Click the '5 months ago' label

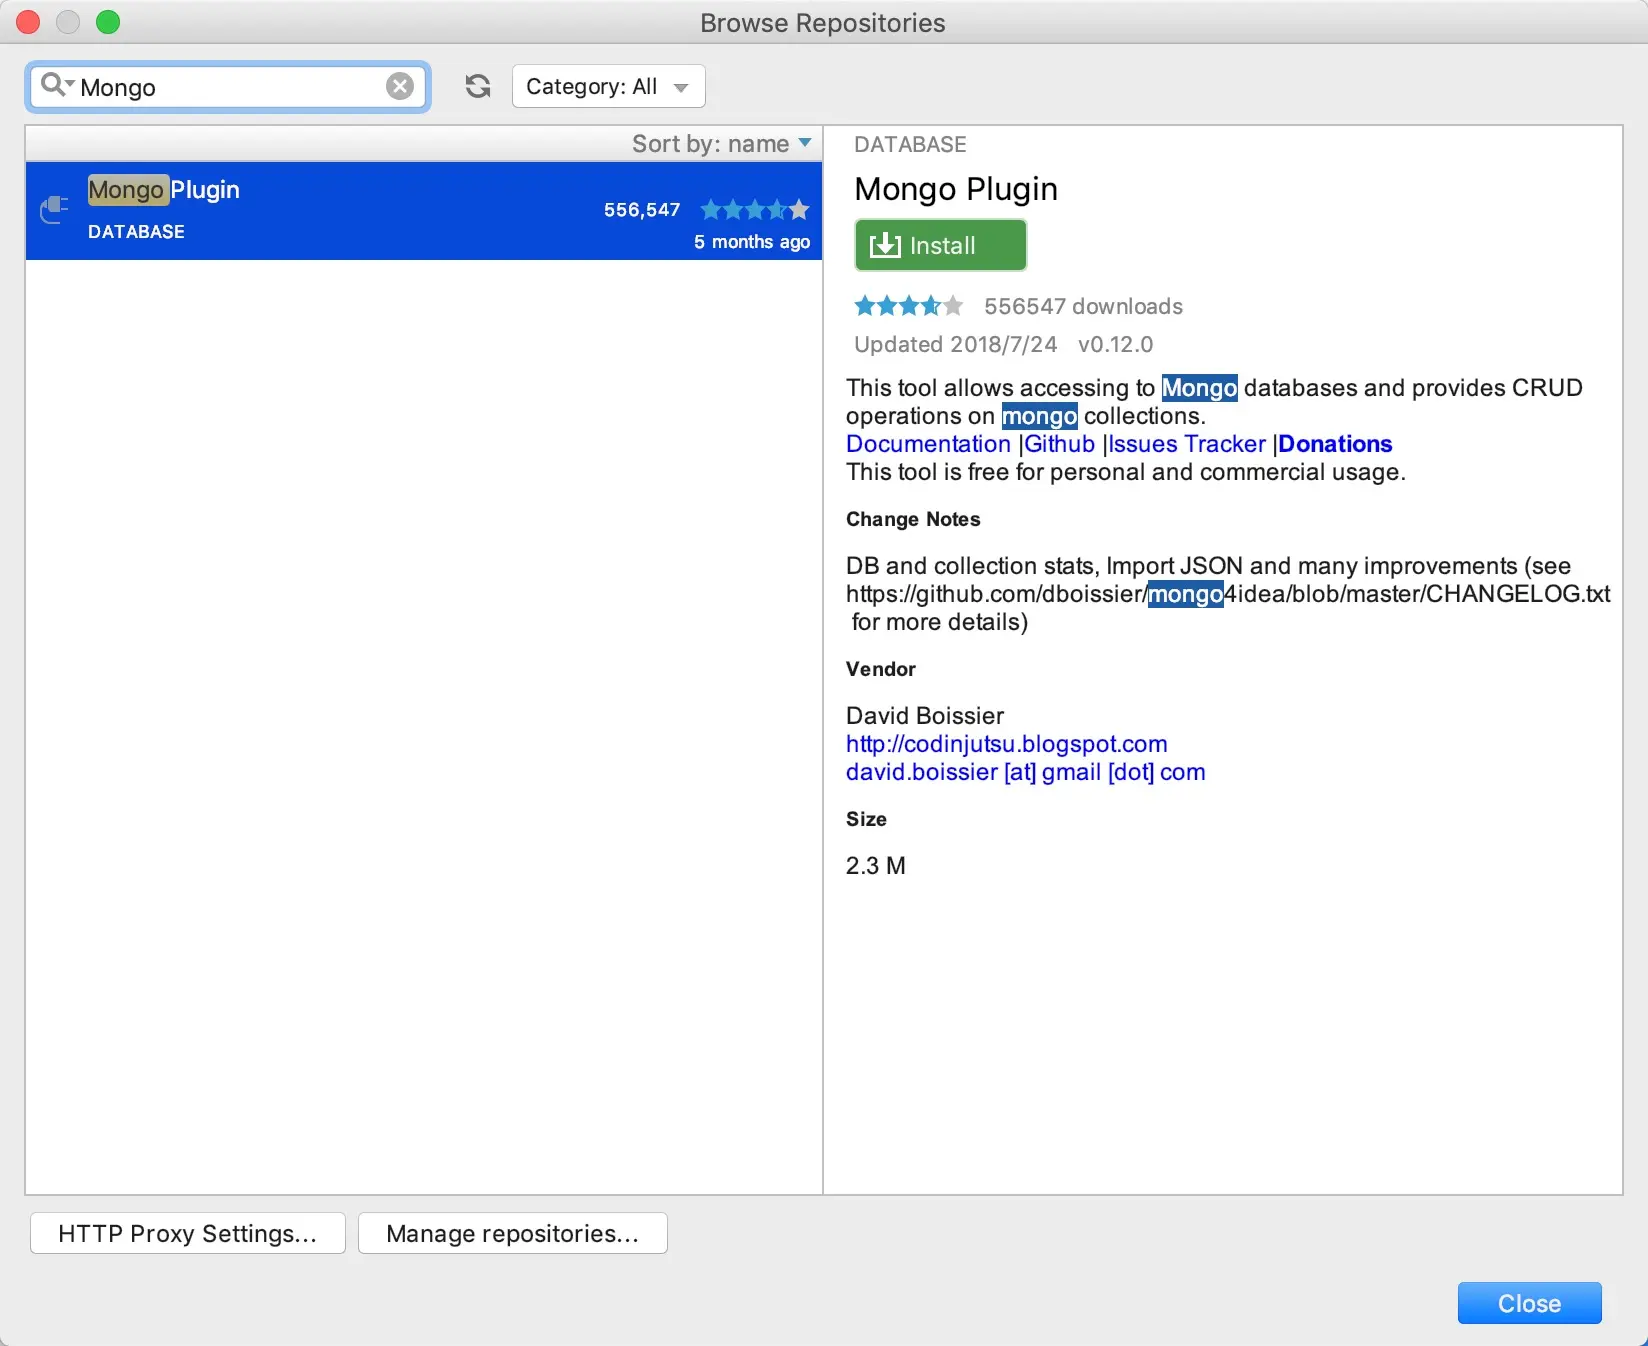[x=752, y=242]
